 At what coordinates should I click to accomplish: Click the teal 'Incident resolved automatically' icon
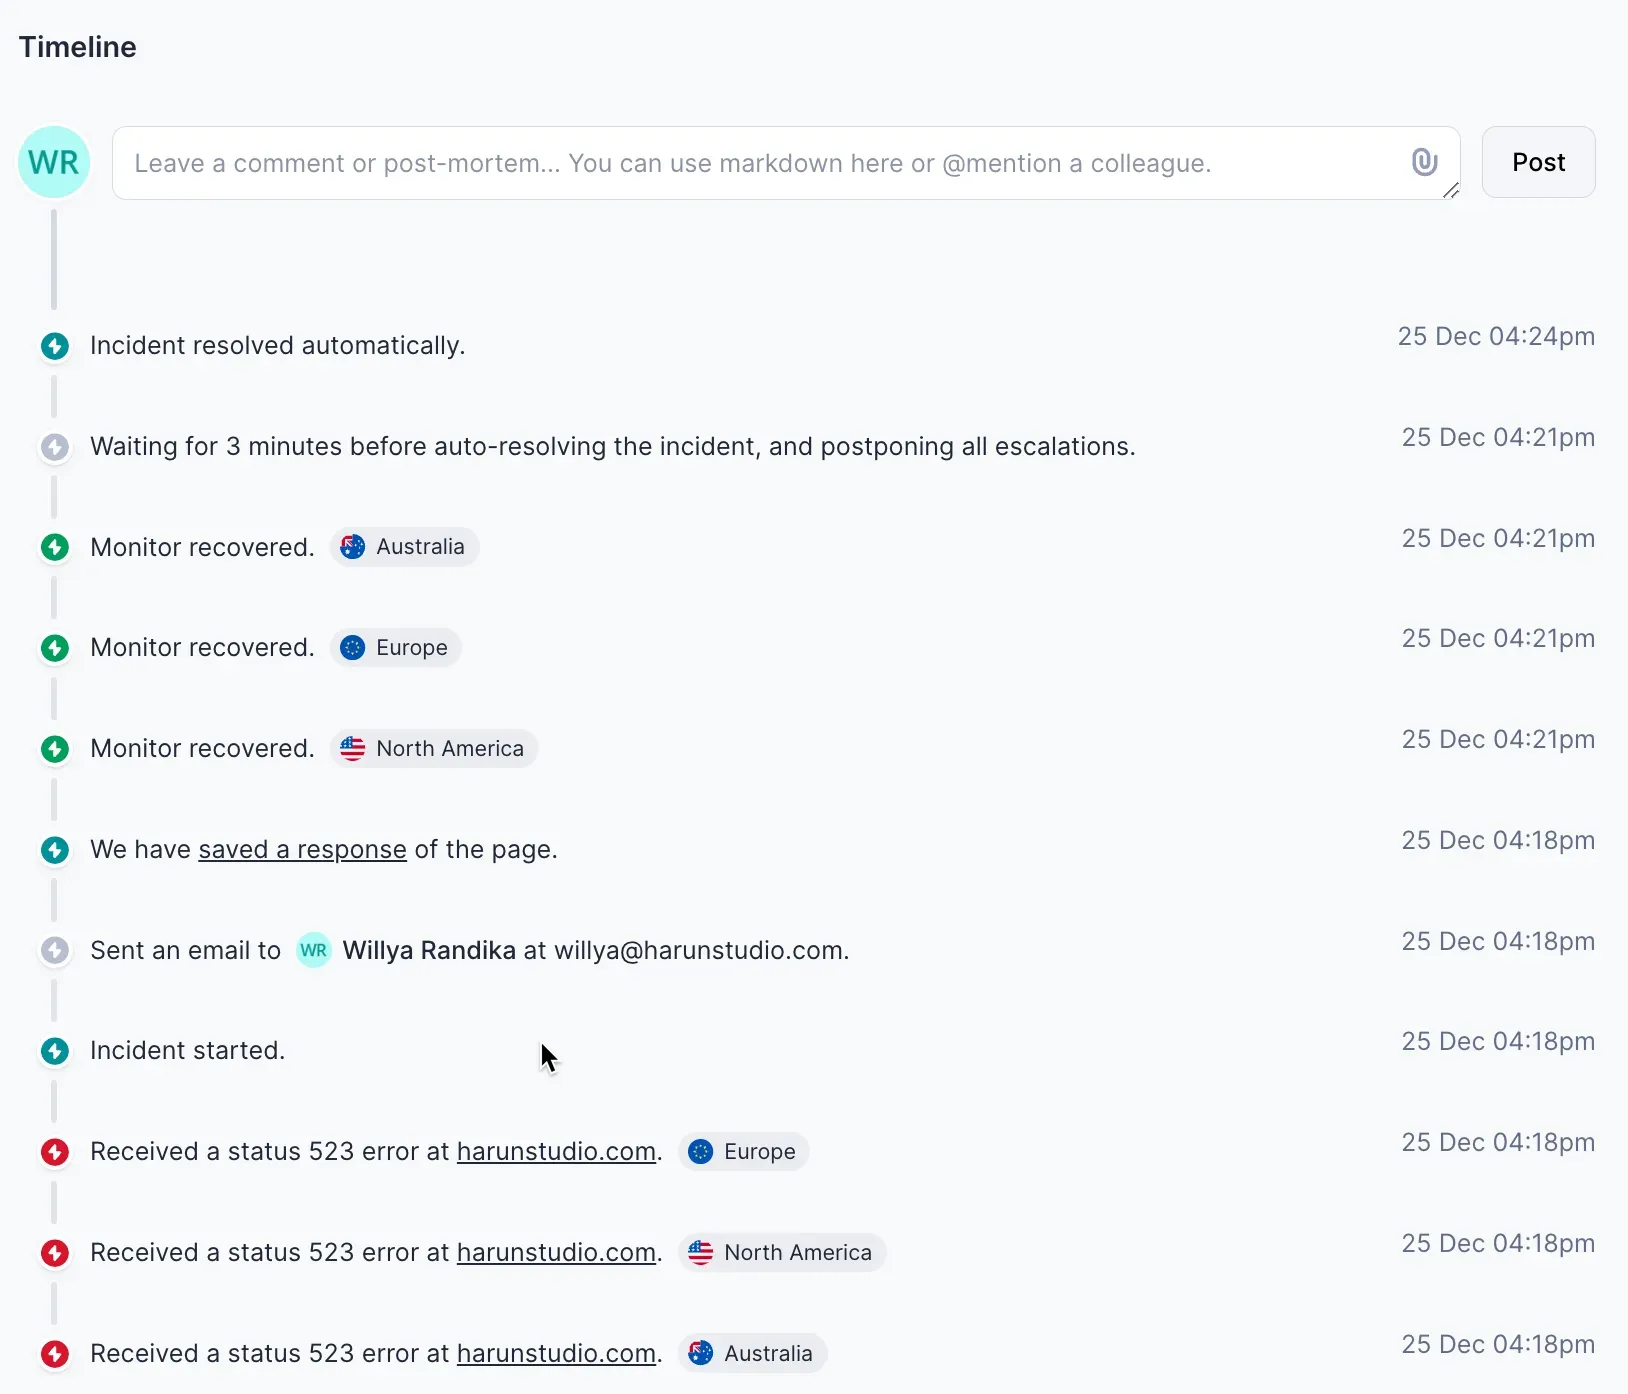(x=55, y=347)
